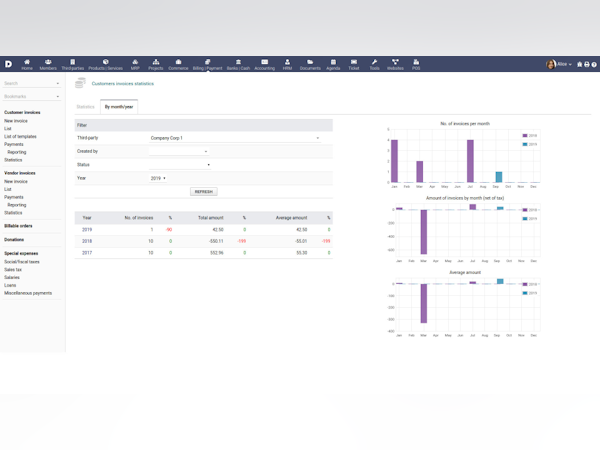600x450 pixels.
Task: Click the Search field in sidebar
Action: coord(31,83)
